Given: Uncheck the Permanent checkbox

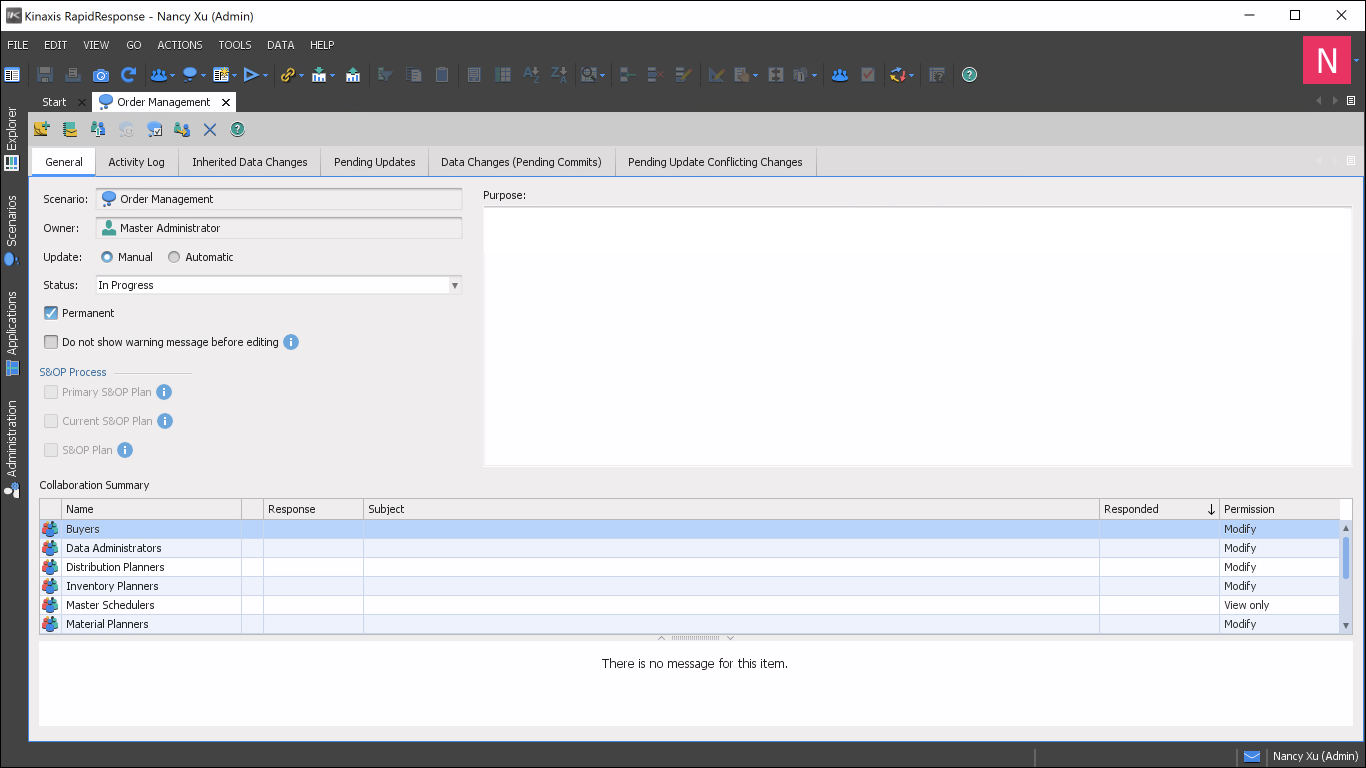Looking at the screenshot, I should tap(51, 313).
